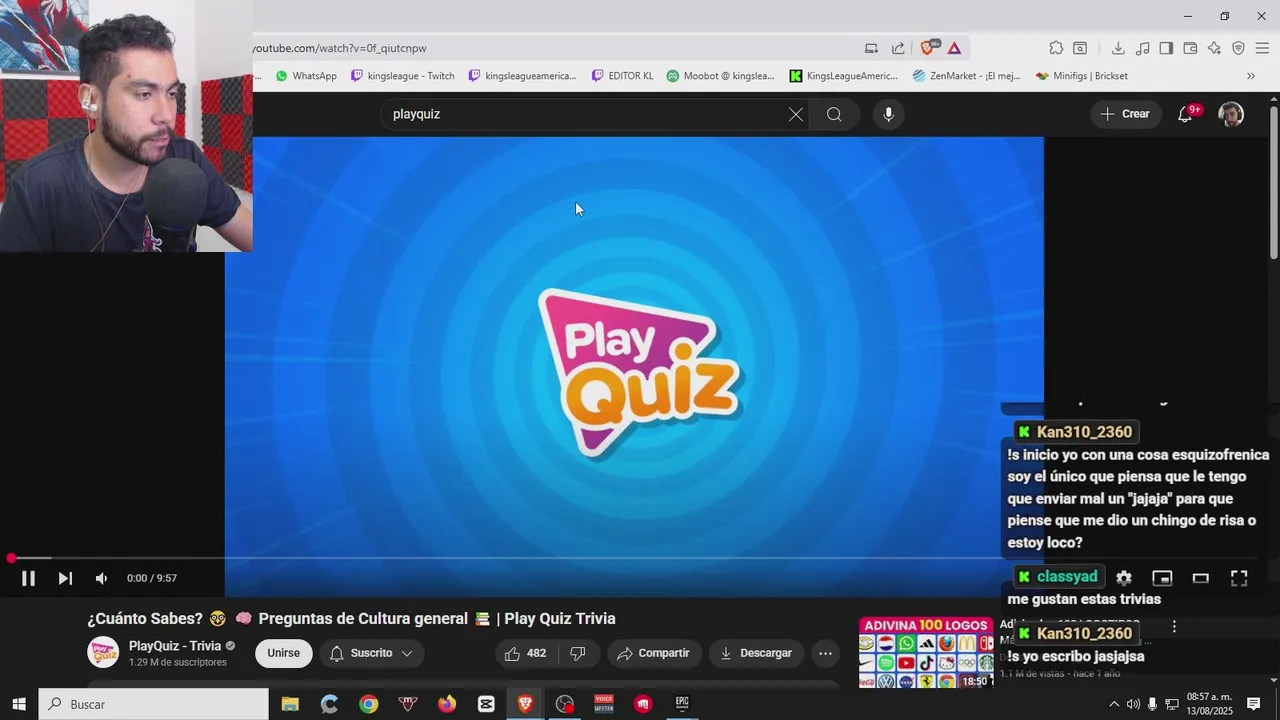Open more actions ellipsis under video
Viewport: 1280px width, 720px height.
(825, 653)
